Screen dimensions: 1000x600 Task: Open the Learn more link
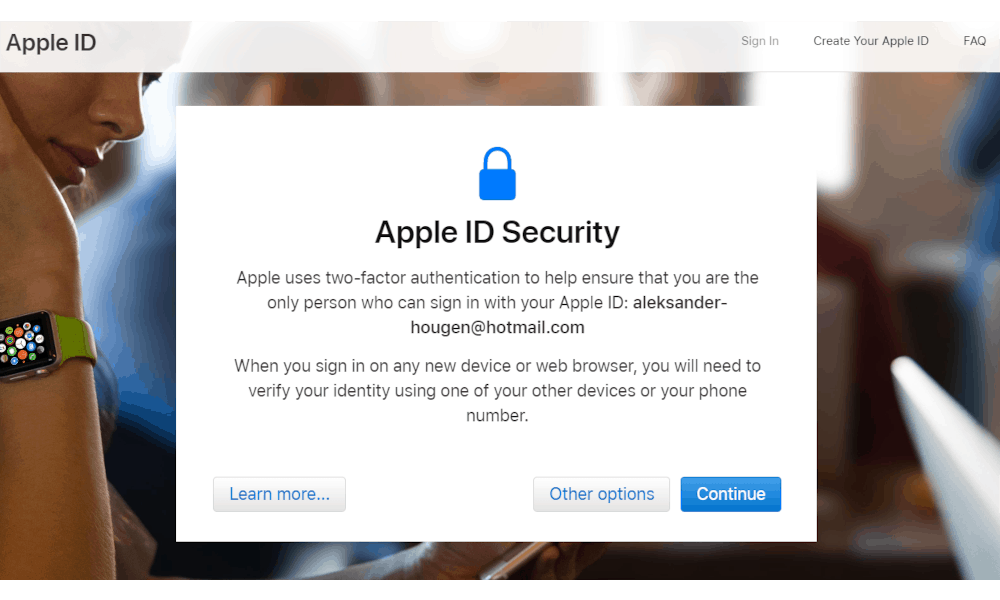[279, 494]
